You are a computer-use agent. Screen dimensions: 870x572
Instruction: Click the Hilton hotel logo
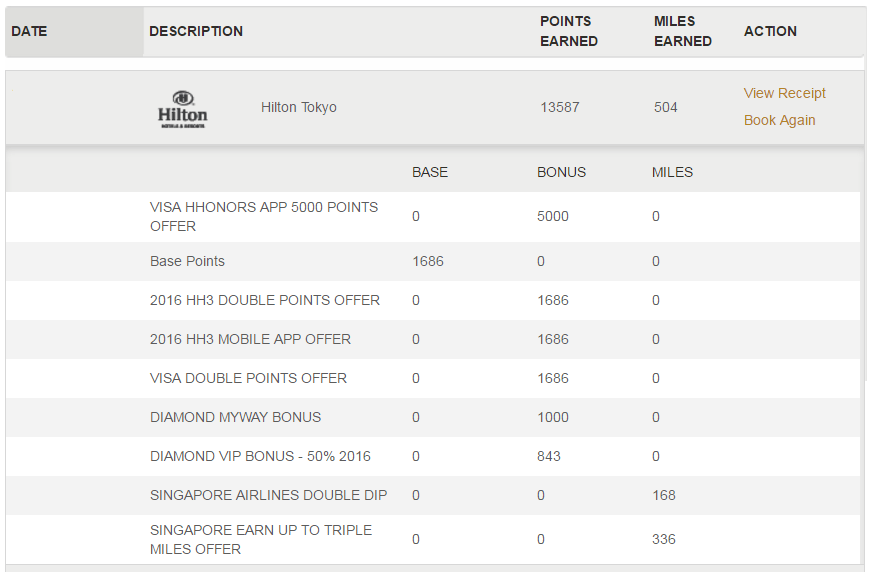(x=183, y=109)
